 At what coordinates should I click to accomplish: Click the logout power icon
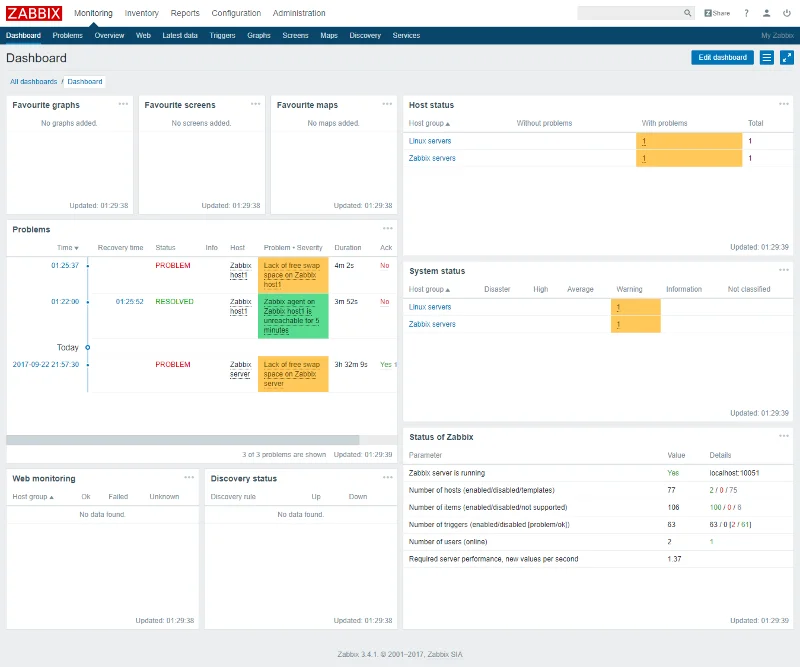tap(787, 13)
